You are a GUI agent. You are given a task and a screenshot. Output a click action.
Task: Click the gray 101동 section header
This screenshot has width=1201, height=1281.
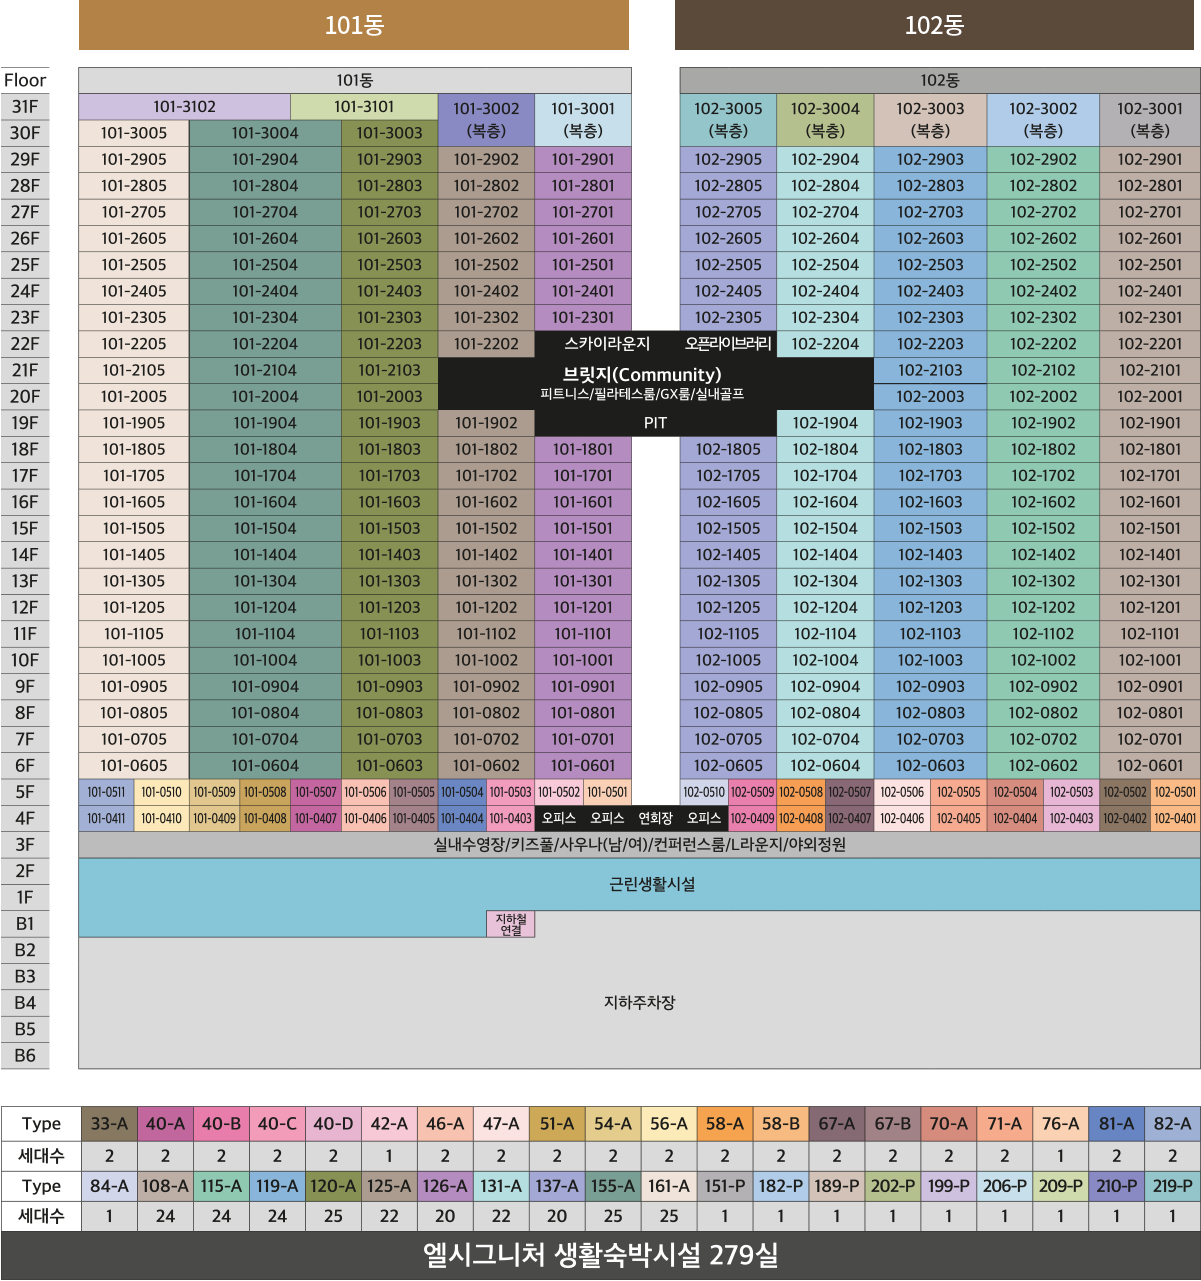pos(355,80)
